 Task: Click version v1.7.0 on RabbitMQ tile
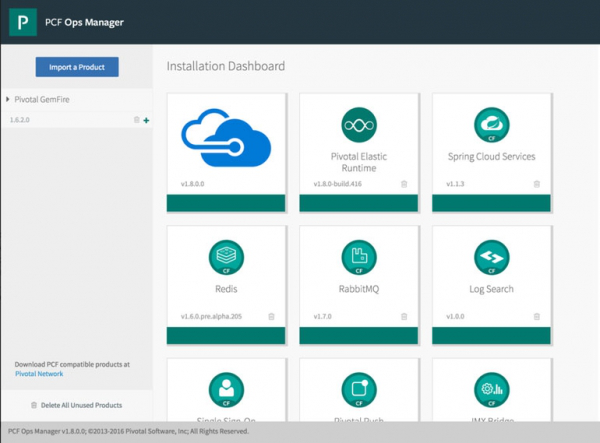point(323,316)
